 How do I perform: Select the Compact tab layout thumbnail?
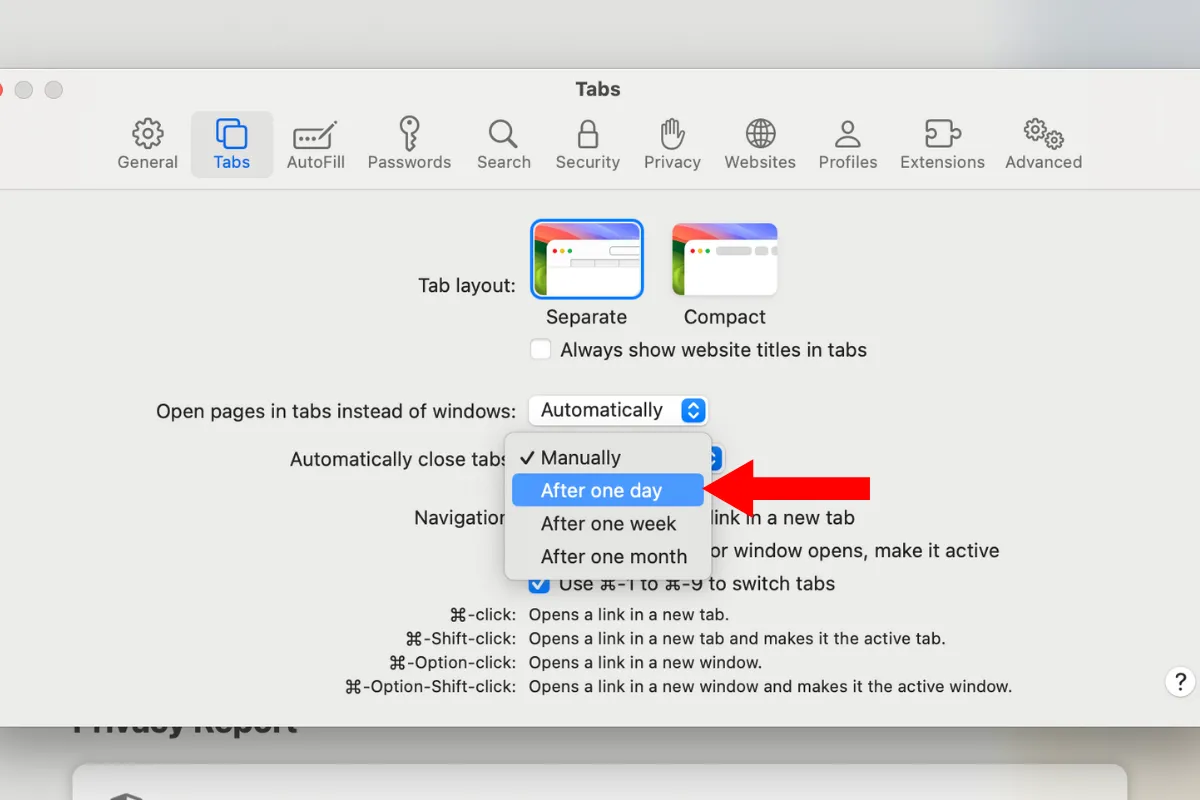tap(725, 260)
